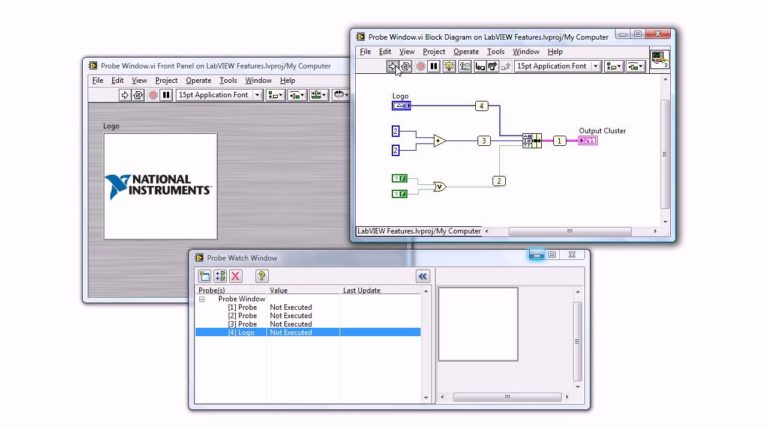Image resolution: width=768 pixels, height=428 pixels.
Task: Open Align Objects dropdown in block diagram
Action: [x=613, y=66]
